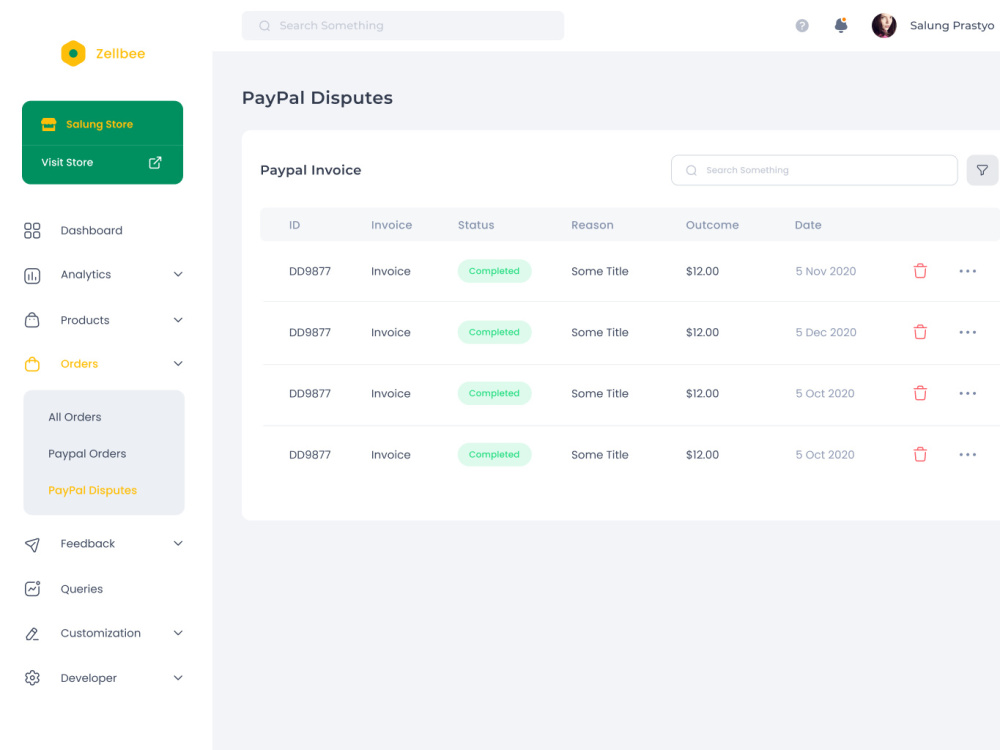Expand the Customization menu chevron
The width and height of the screenshot is (1000, 750).
pos(178,633)
